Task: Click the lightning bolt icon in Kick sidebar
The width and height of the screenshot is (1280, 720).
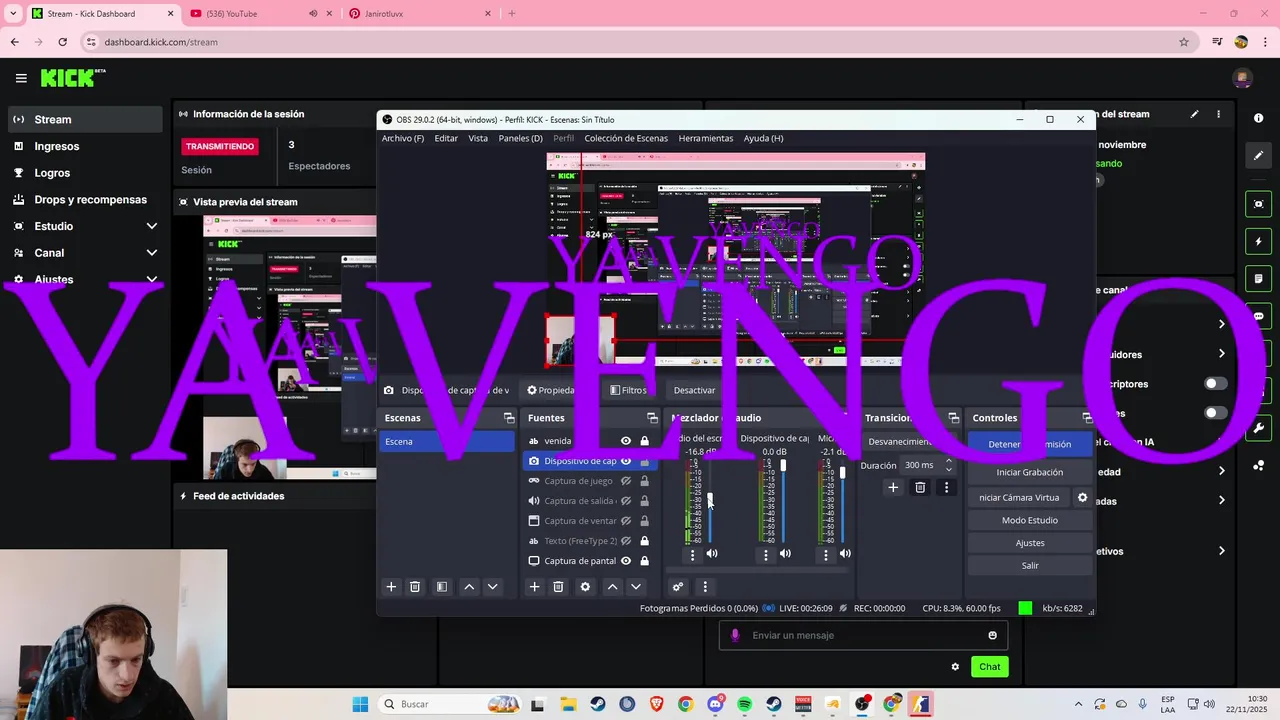Action: click(1258, 242)
